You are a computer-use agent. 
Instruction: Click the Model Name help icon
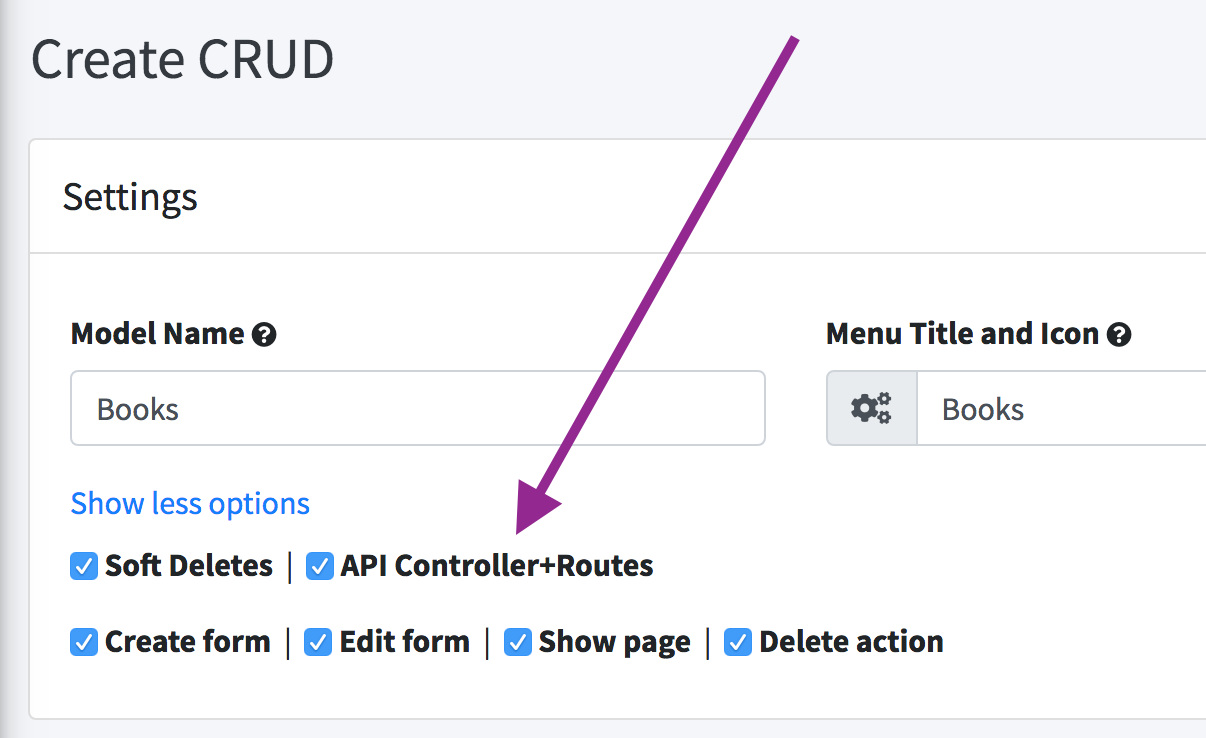coord(264,335)
